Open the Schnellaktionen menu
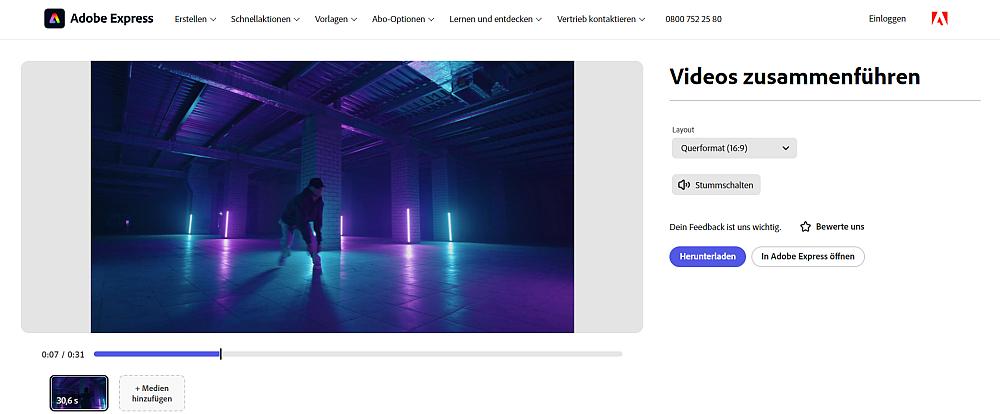Screen dimensions: 1000x414 tap(265, 19)
